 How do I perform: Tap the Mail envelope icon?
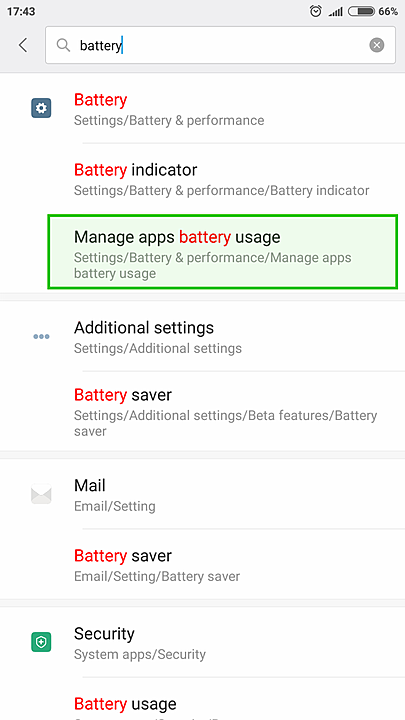(x=41, y=495)
